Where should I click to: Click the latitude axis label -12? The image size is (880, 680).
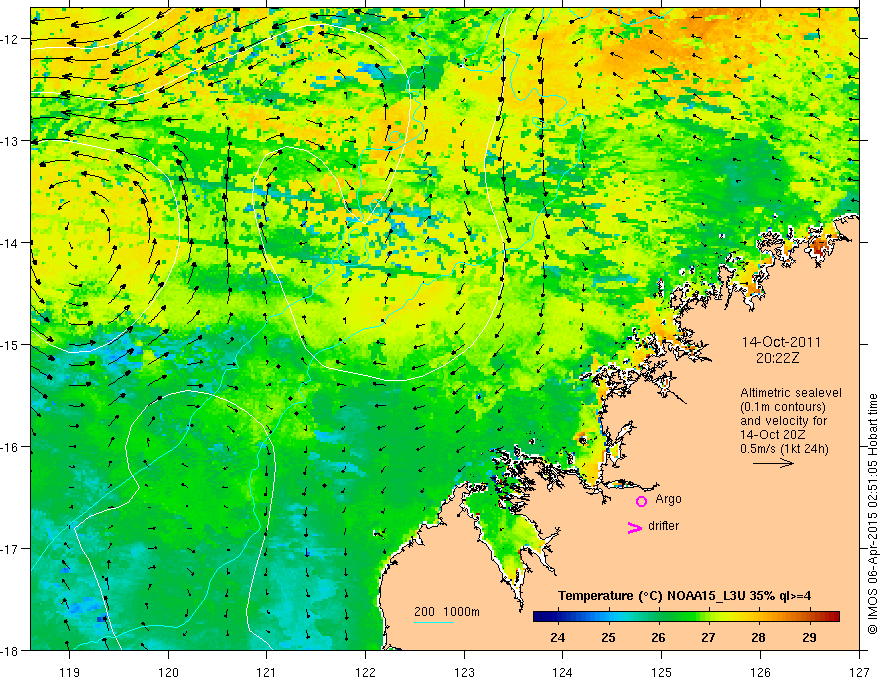tap(9, 39)
